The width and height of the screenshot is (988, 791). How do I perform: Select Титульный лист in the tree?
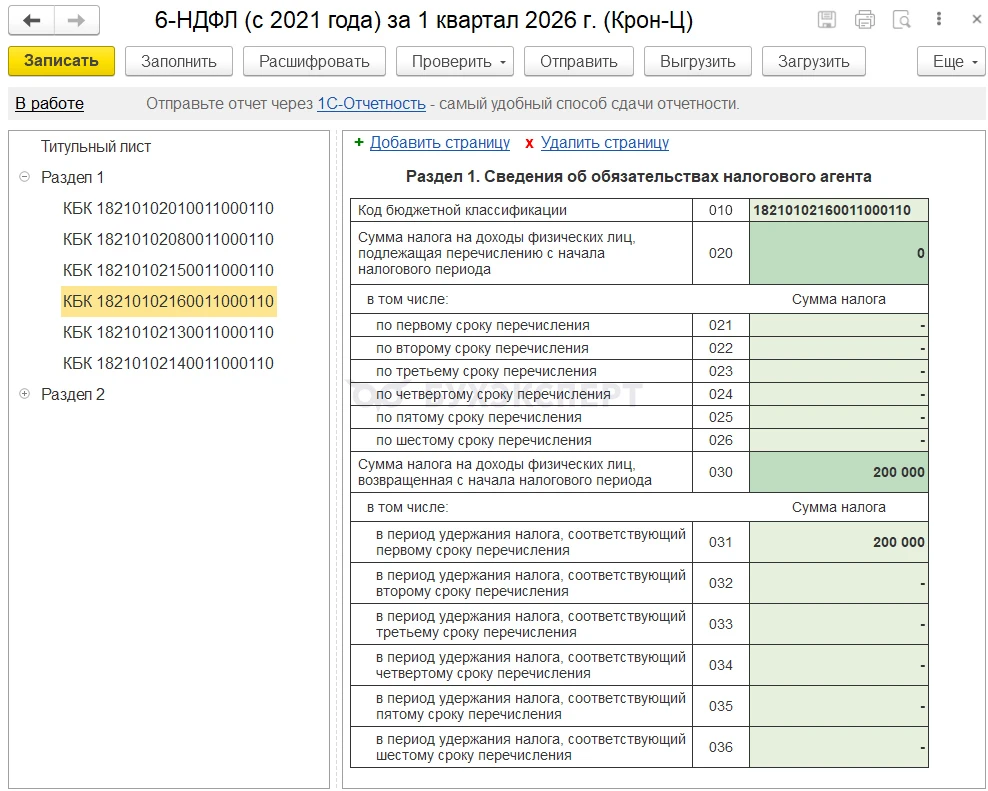click(96, 146)
